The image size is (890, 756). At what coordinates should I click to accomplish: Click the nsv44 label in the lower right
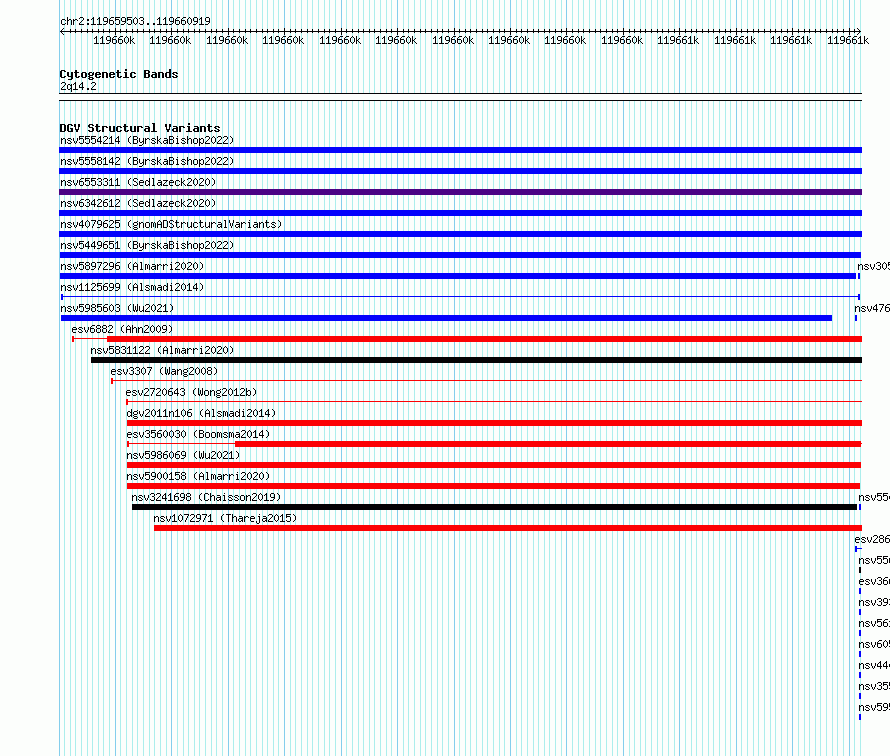click(x=874, y=665)
